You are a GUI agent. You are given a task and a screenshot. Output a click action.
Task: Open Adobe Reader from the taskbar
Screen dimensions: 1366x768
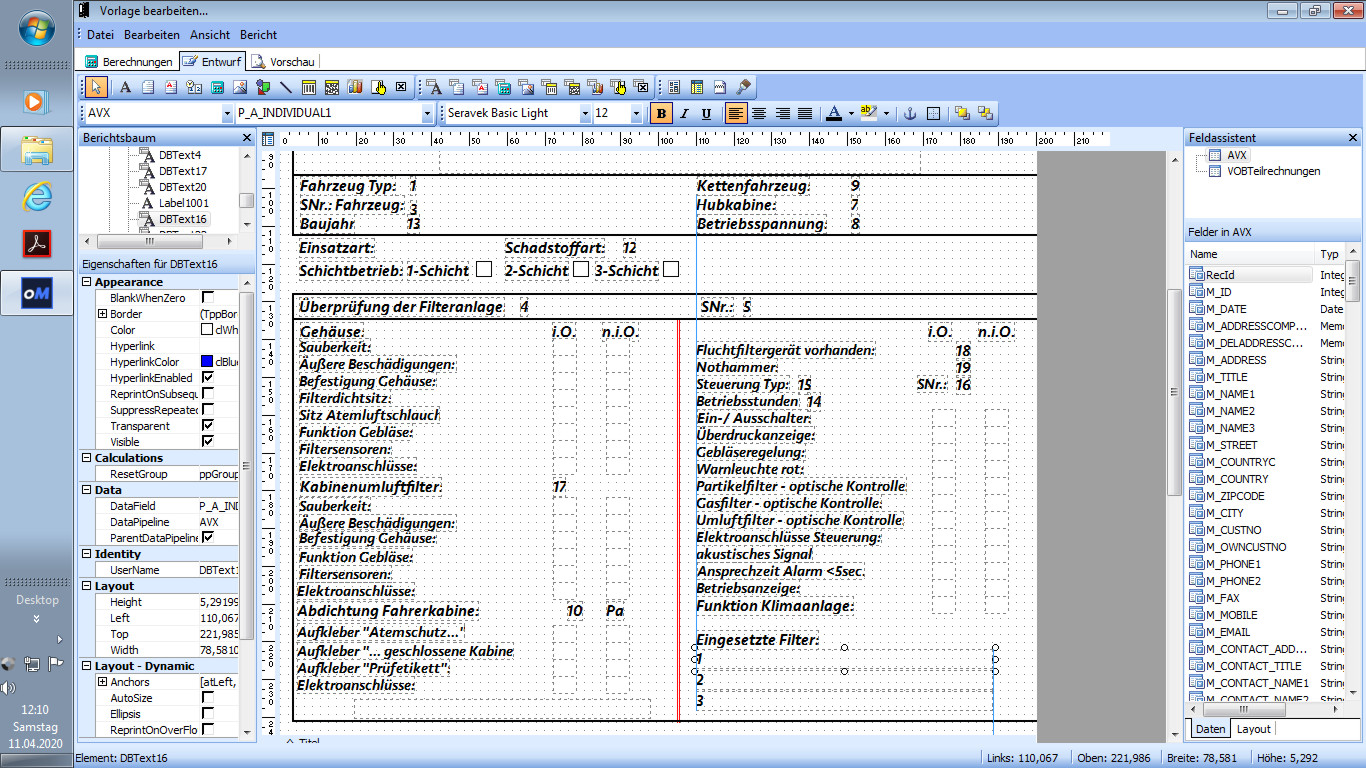36,244
